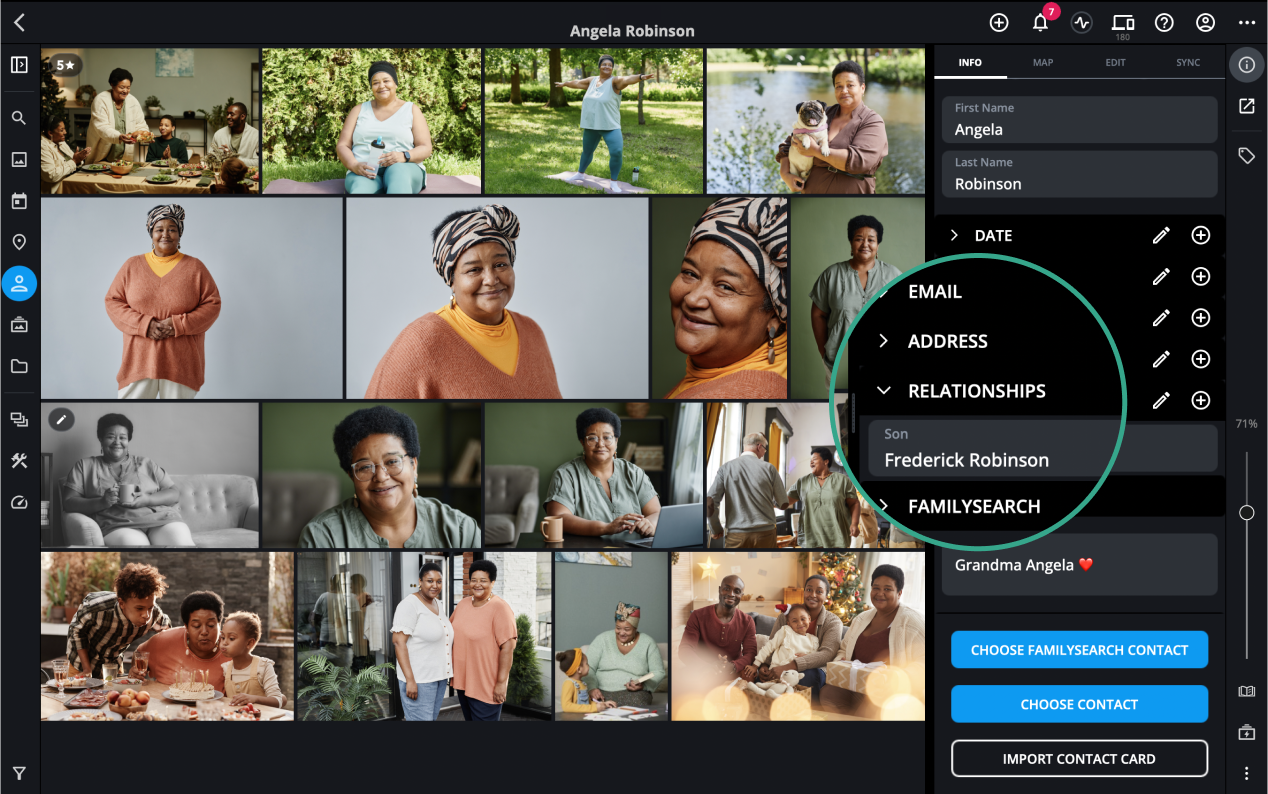Edit the DATE section with pencil icon

pos(1161,235)
